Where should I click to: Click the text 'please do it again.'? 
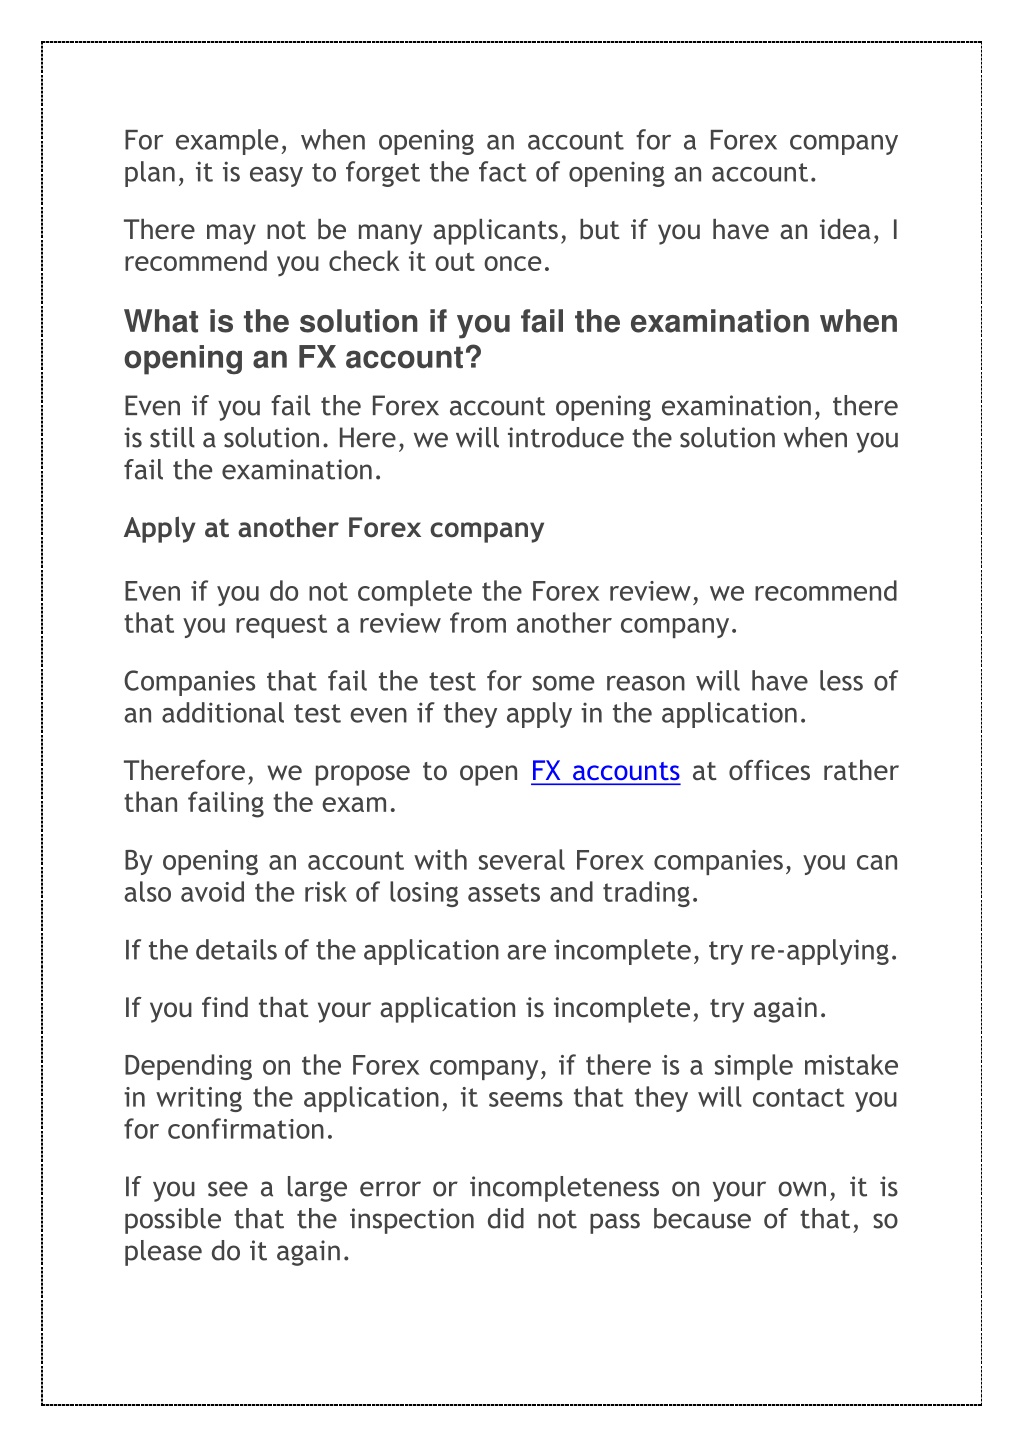[x=237, y=1251]
